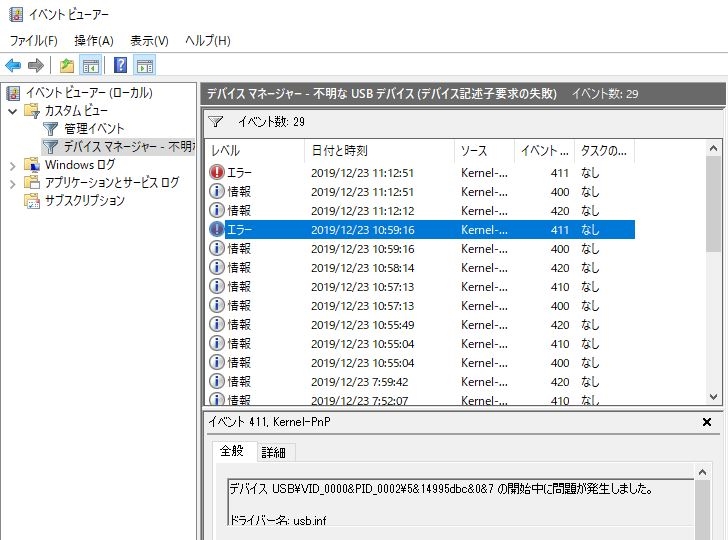Select the event at 2019/12/23 10:57:13 with ID 410
This screenshot has width=728, height=540.
point(420,286)
